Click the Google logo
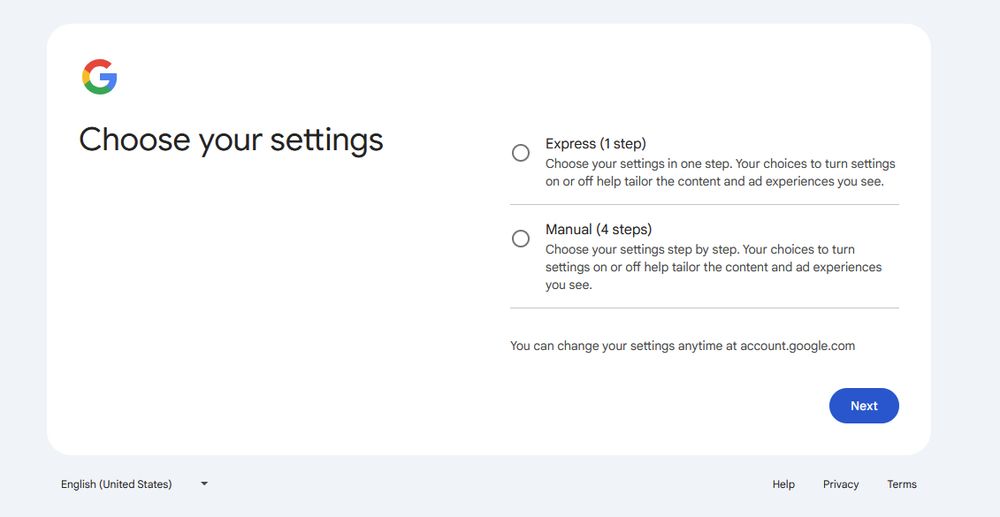1000x517 pixels. click(100, 77)
